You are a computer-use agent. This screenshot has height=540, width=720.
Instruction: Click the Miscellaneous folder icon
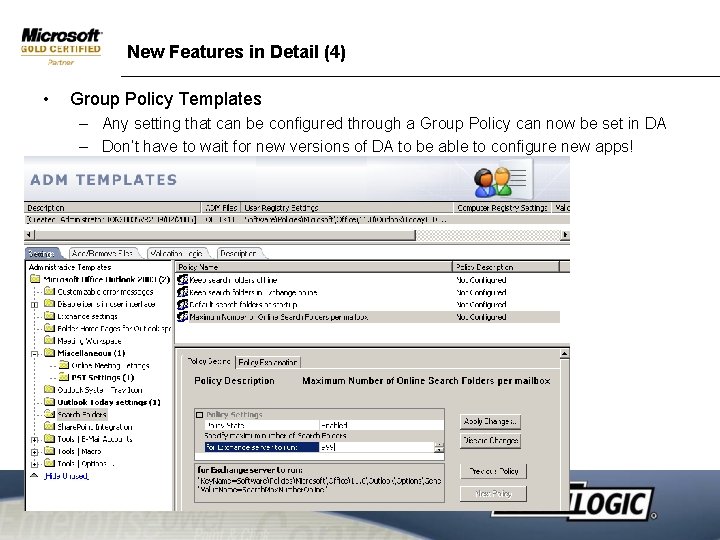point(49,353)
